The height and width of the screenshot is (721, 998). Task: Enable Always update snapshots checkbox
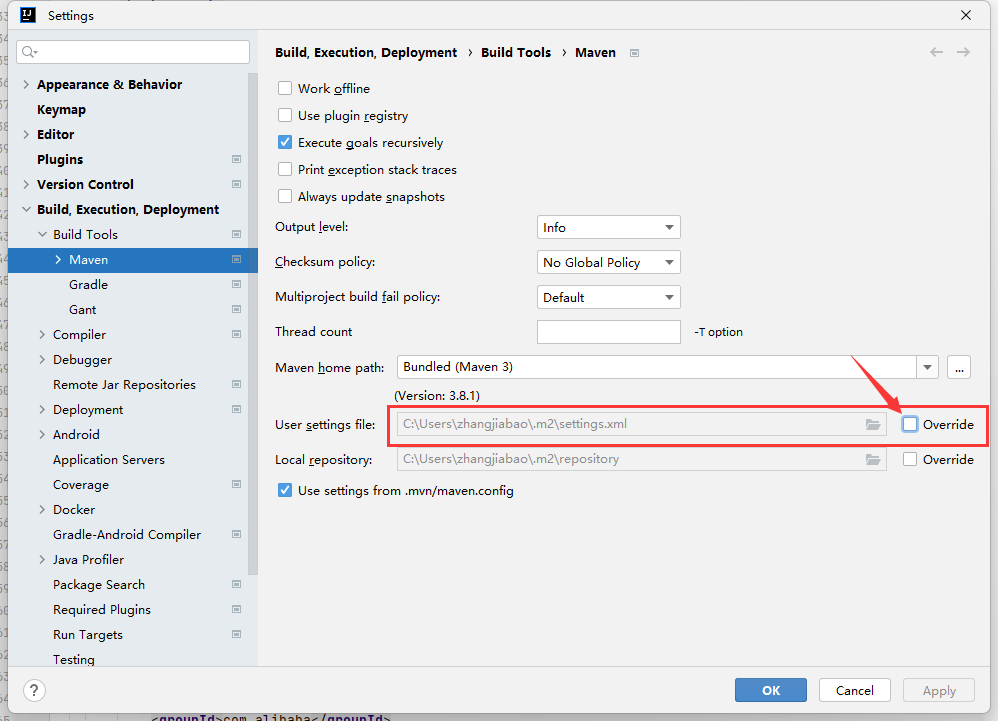coord(285,197)
